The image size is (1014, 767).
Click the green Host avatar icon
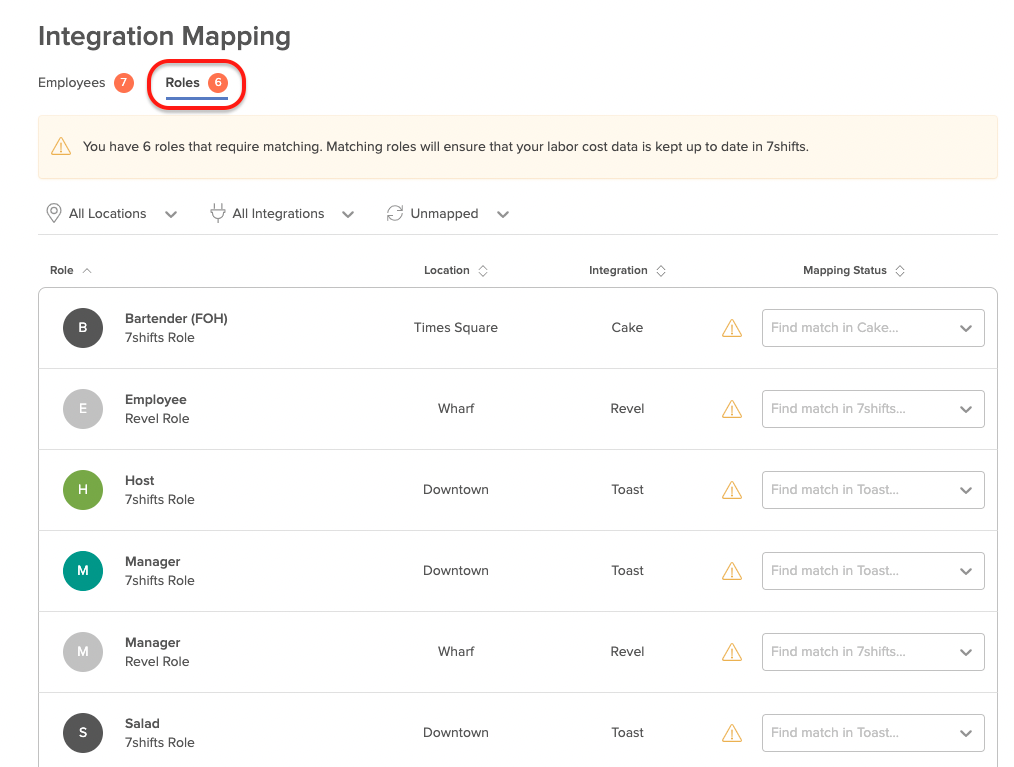(83, 490)
